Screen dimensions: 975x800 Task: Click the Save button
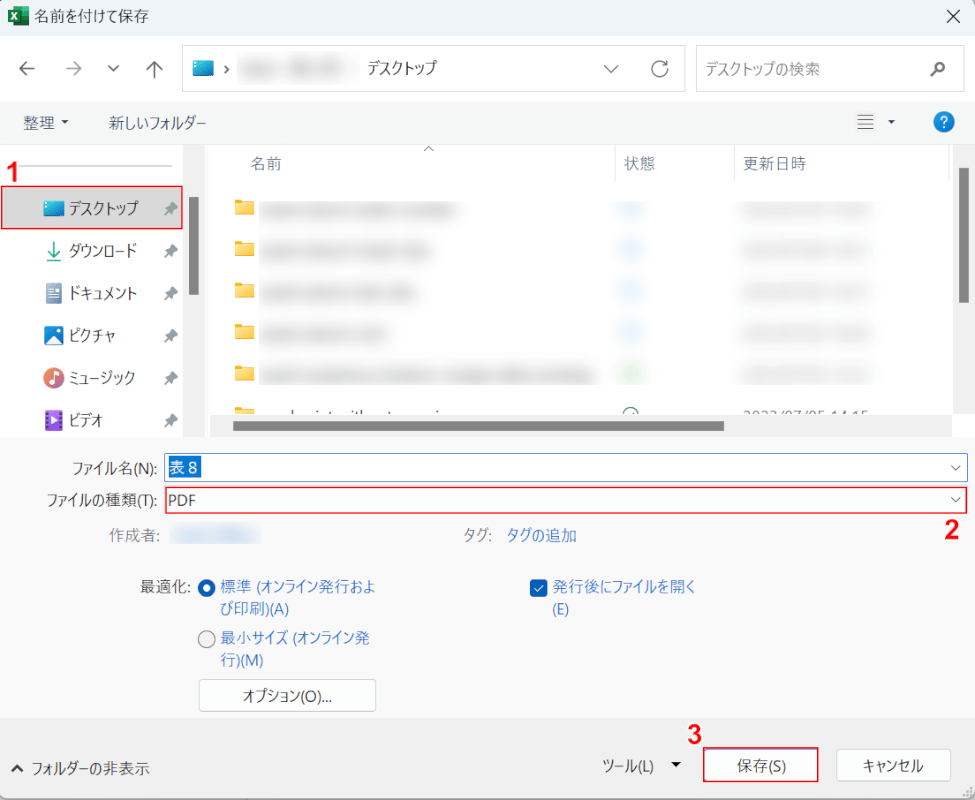[x=761, y=766]
